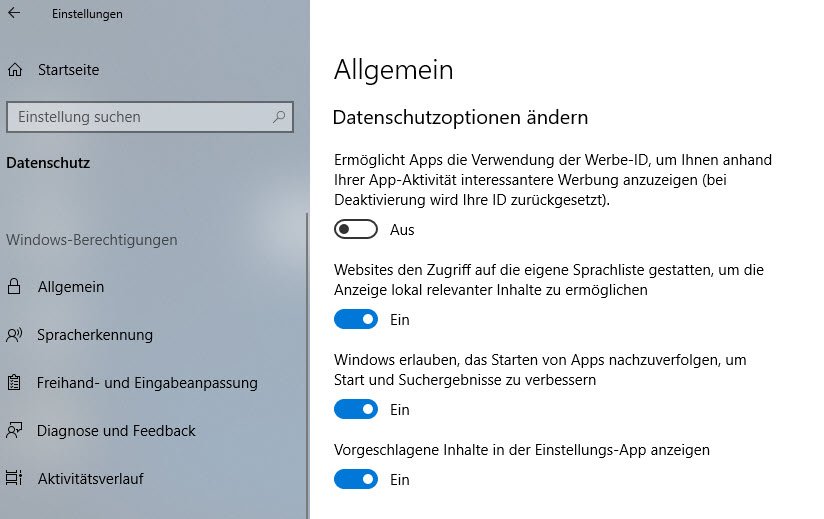Go to Diagnose und Feedback
This screenshot has width=824, height=519.
click(116, 431)
